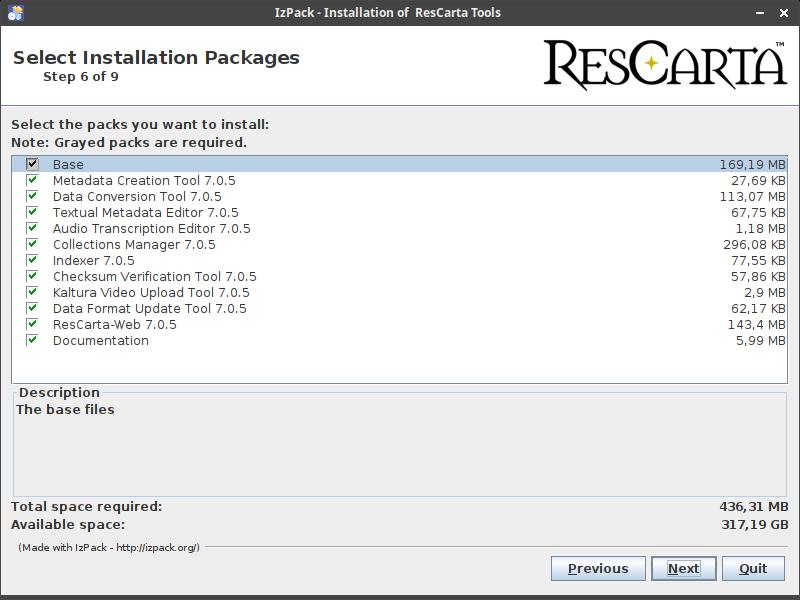Viewport: 800px width, 600px height.
Task: Click the 27,69 KB size value
Action: [758, 181]
